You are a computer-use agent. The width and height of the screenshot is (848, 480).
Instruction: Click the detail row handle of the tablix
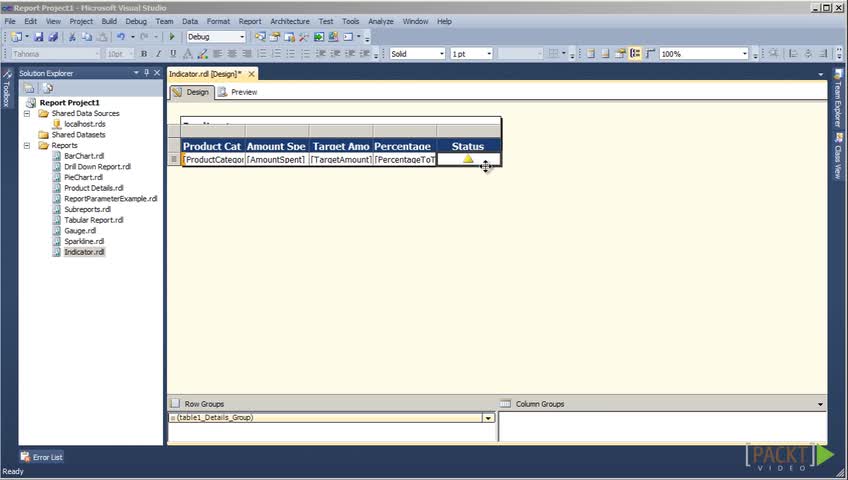point(174,159)
